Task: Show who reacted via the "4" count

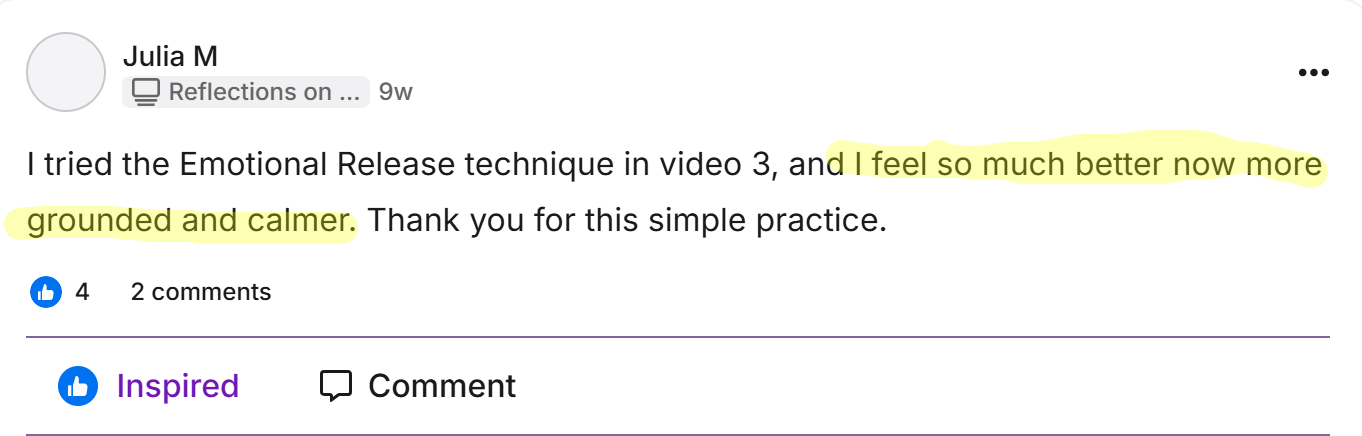Action: click(x=82, y=292)
